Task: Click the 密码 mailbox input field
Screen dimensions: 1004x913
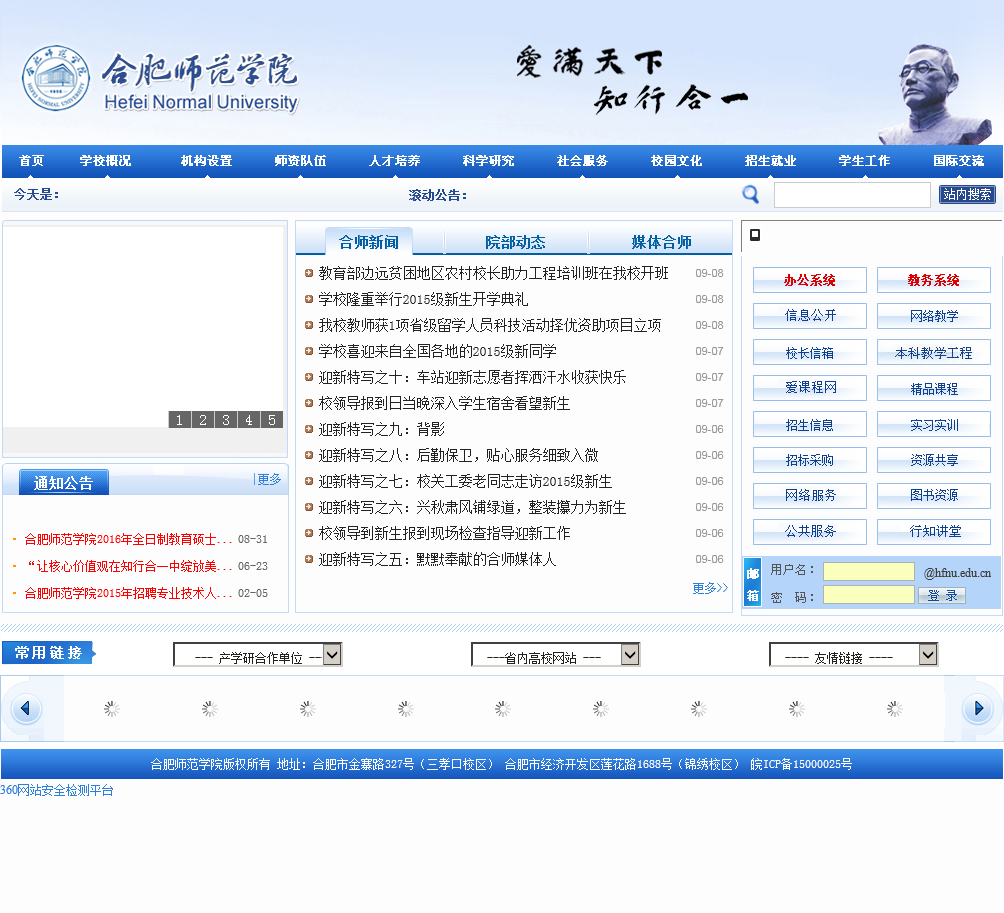Action: 868,595
